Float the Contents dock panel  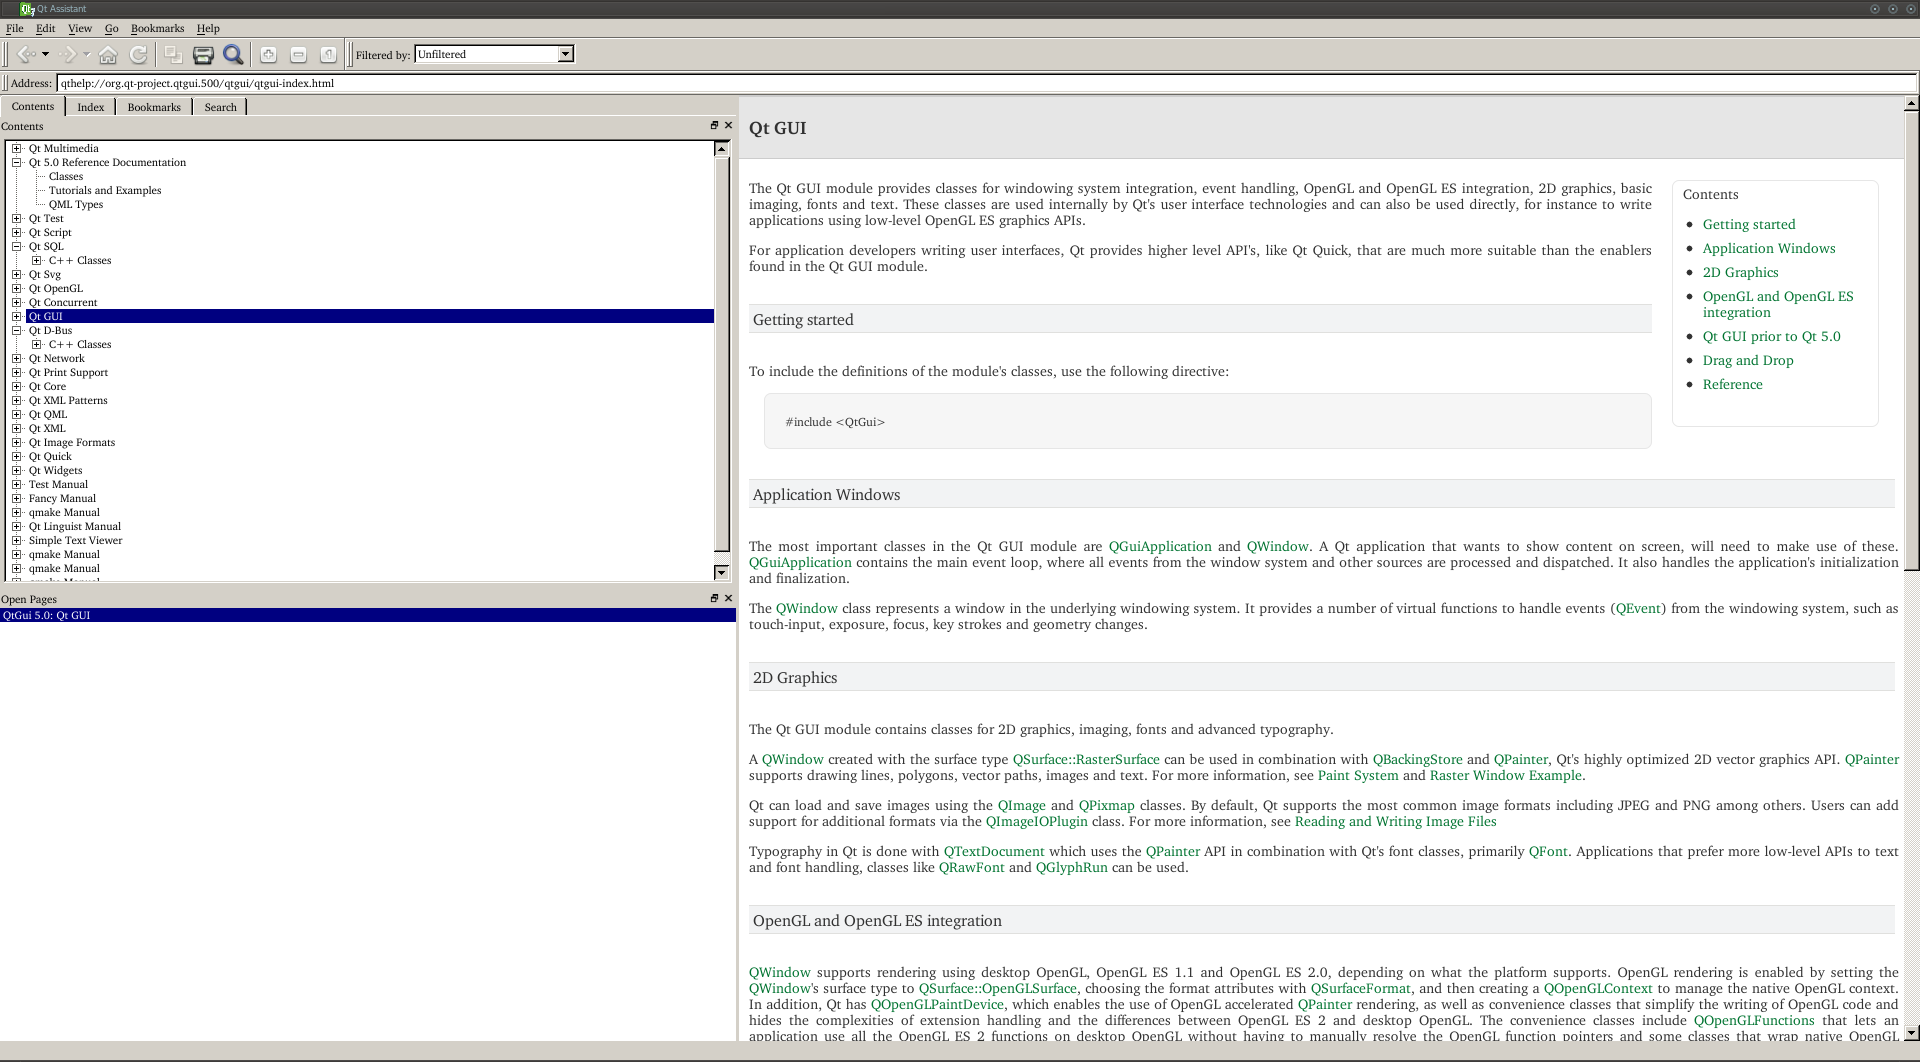[714, 125]
